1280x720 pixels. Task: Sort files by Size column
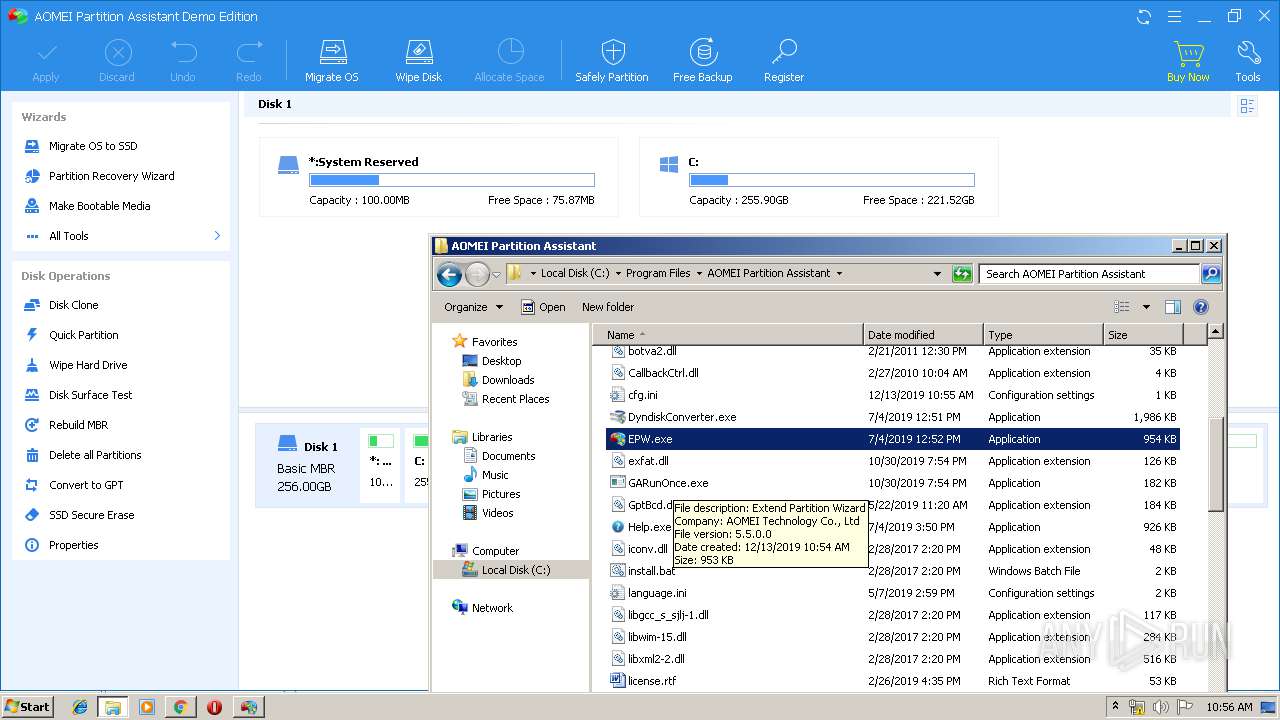coord(1143,335)
